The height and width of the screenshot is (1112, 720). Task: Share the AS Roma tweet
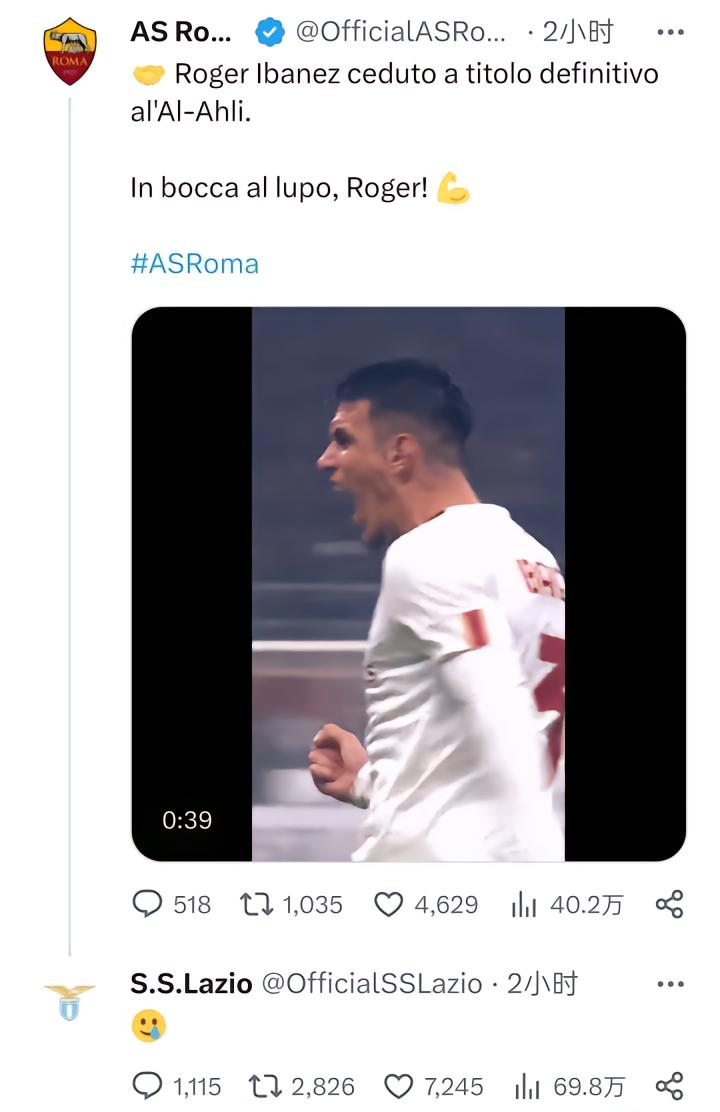[669, 905]
